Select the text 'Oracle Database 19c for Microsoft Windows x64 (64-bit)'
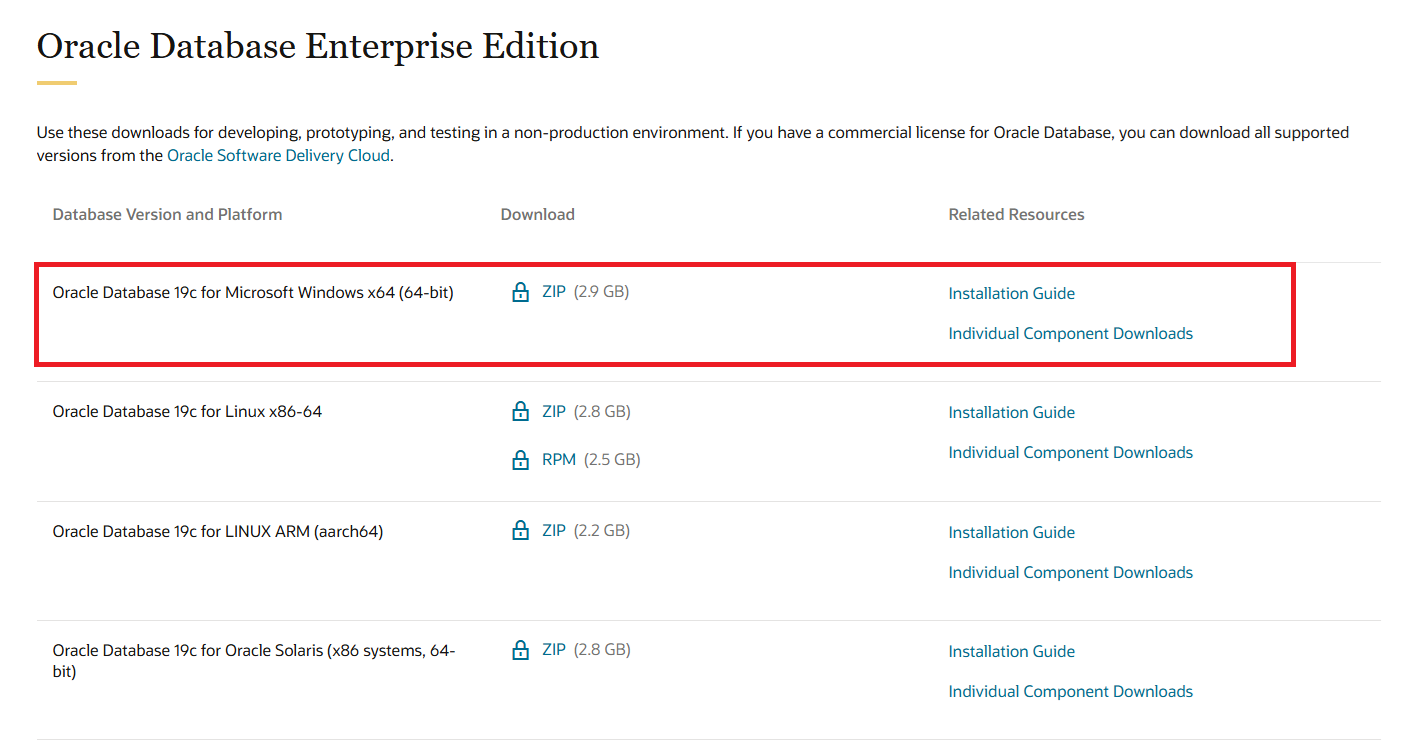Viewport: 1409px width, 741px height. 253,292
